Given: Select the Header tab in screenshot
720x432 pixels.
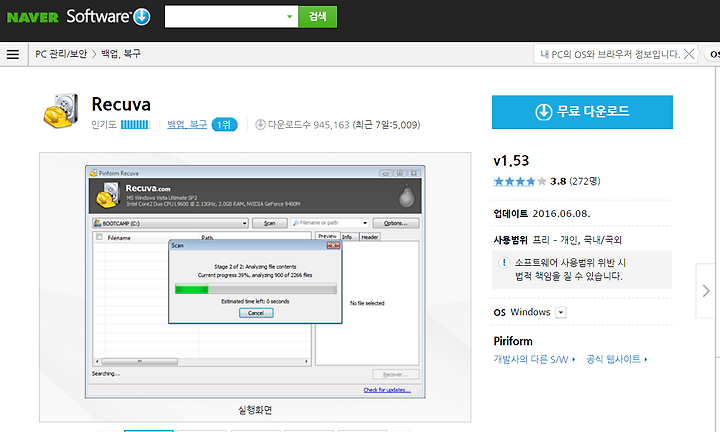Looking at the screenshot, I should pos(370,237).
